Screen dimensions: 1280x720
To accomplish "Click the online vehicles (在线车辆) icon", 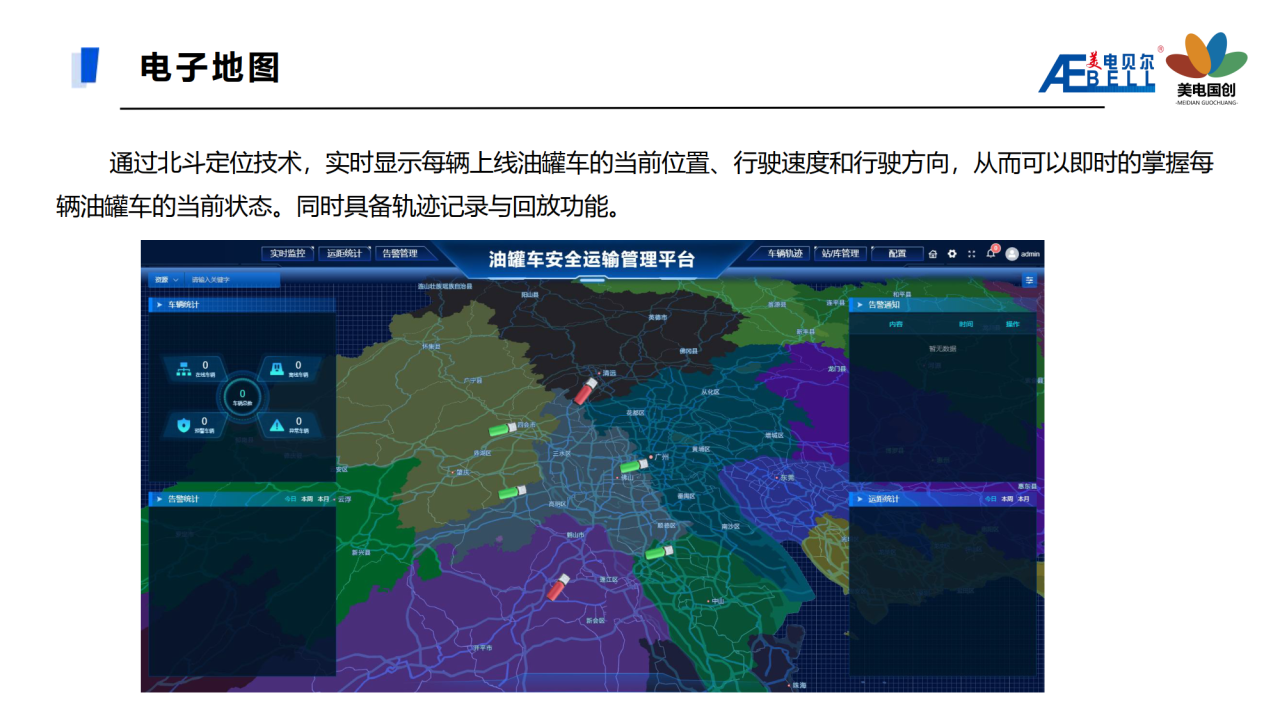I will click(184, 369).
